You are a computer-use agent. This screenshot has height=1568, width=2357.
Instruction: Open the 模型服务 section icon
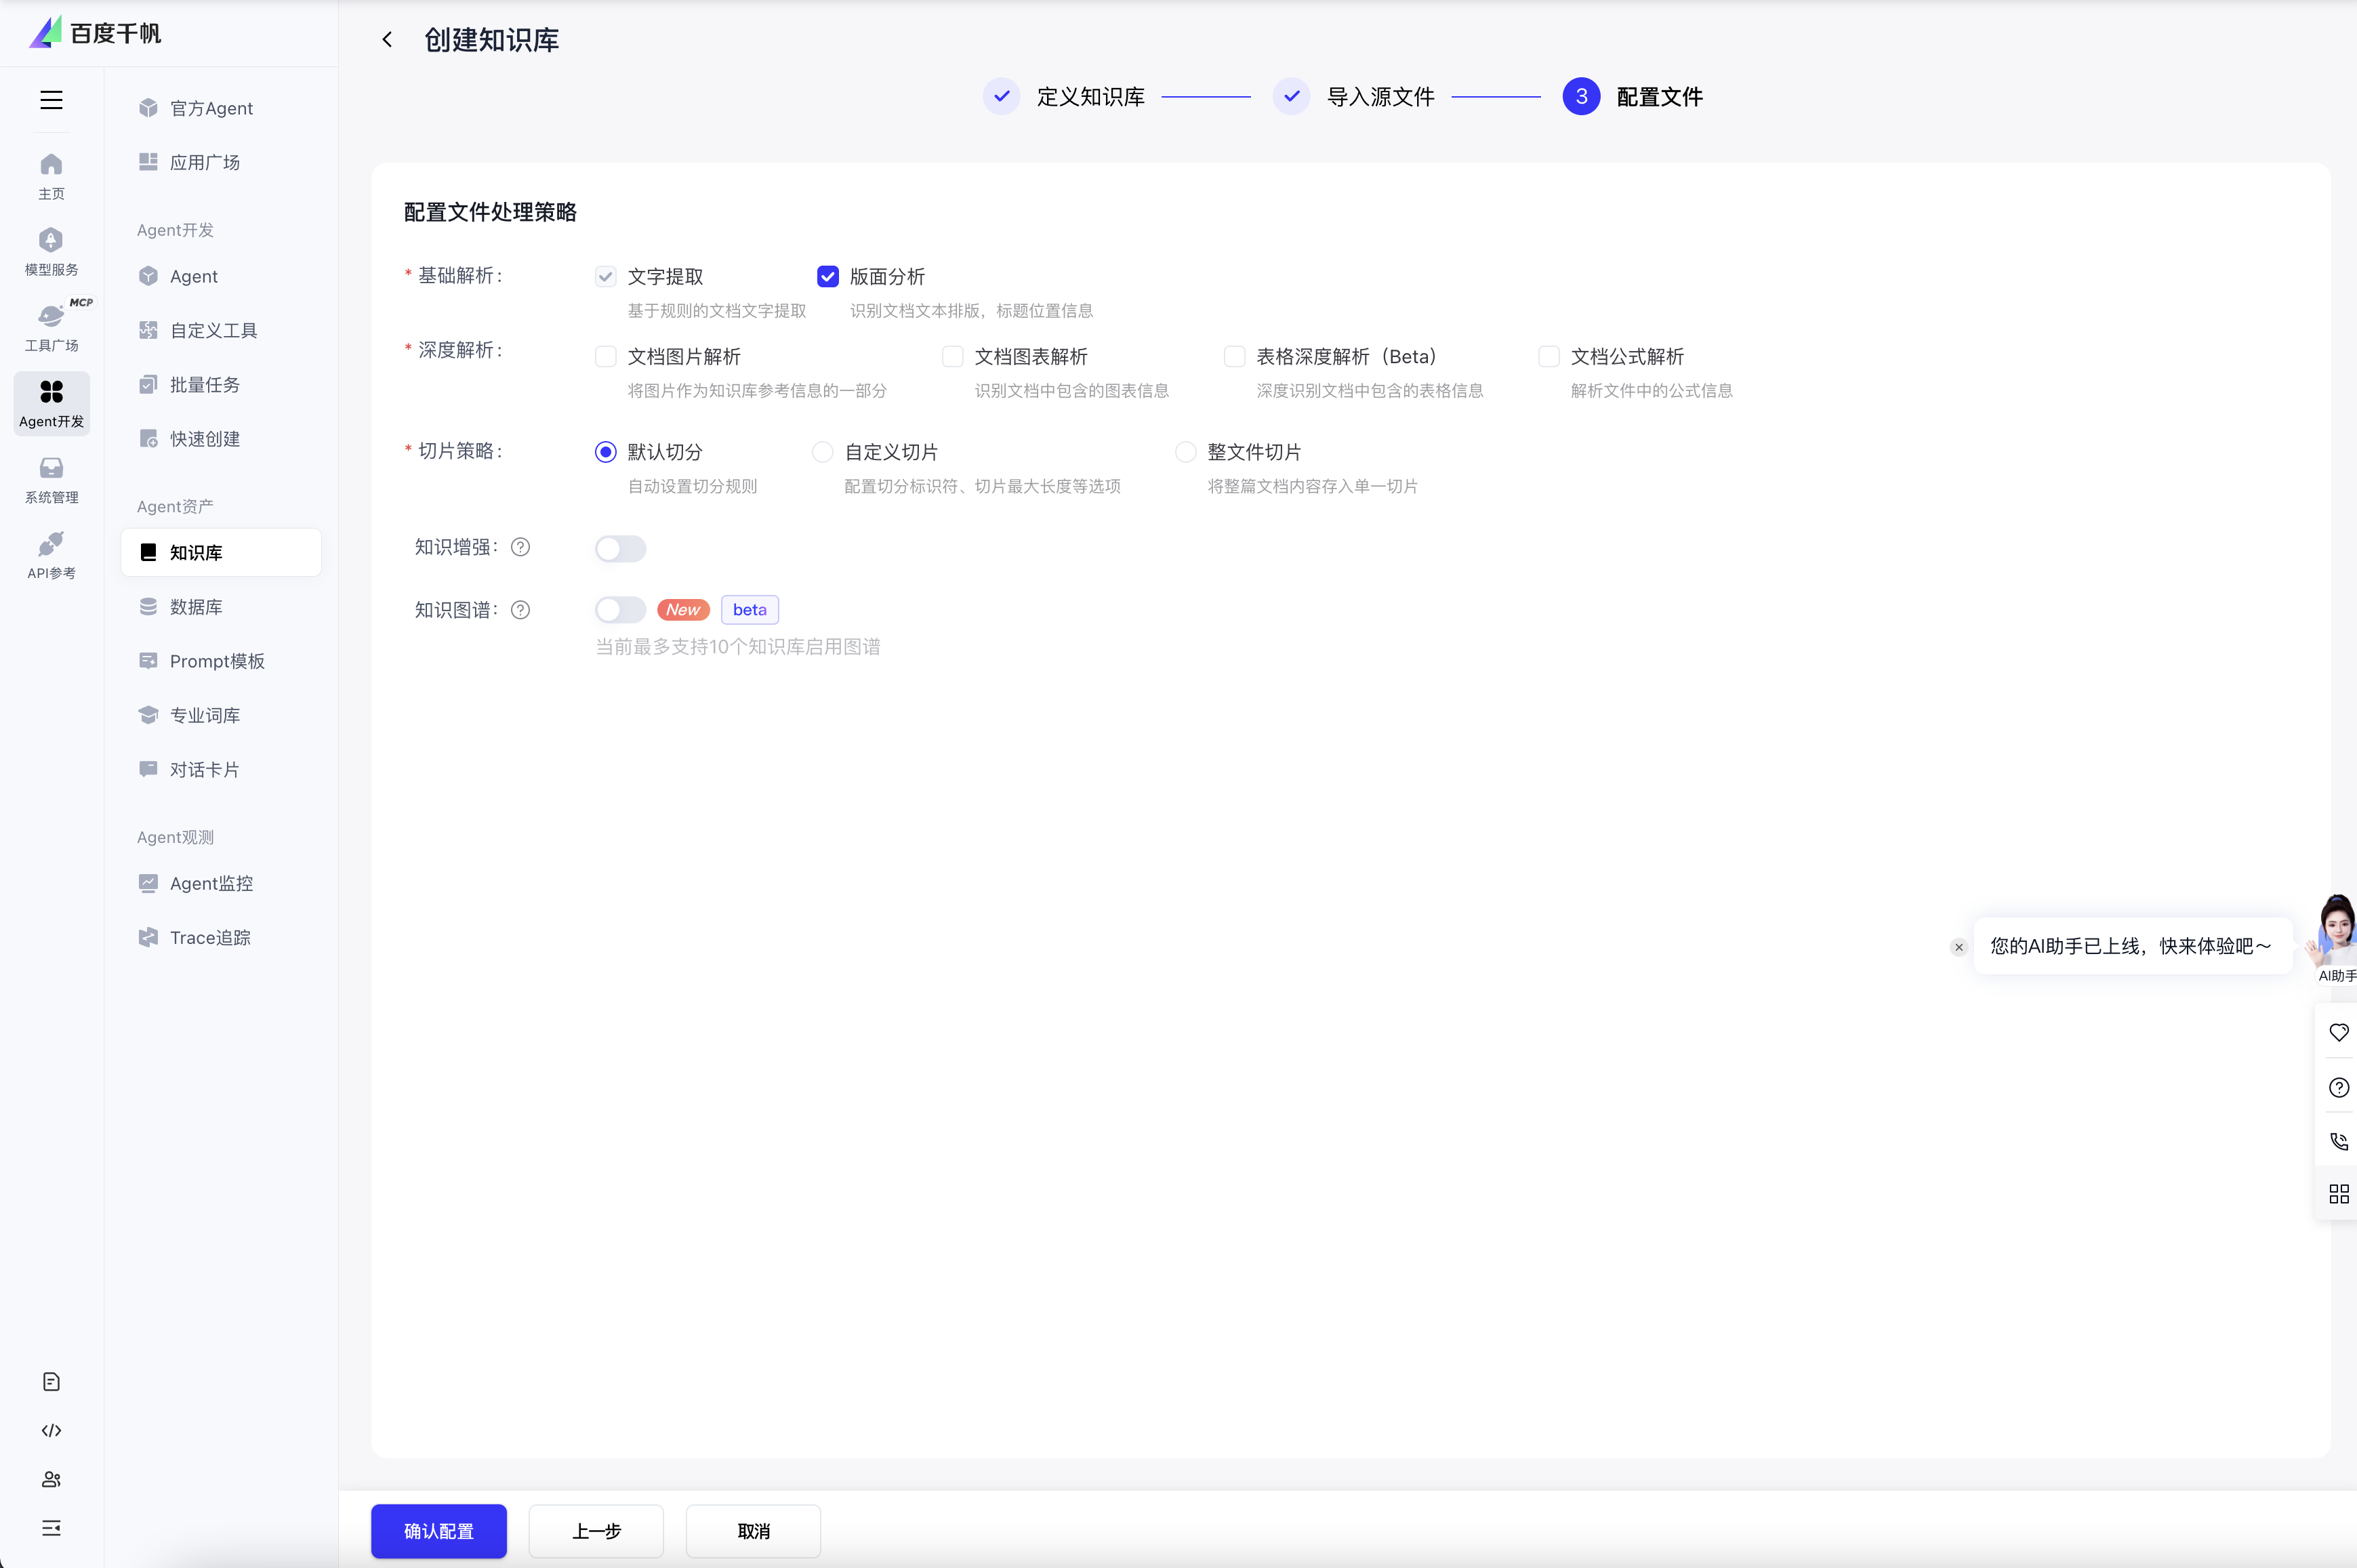pos(51,241)
